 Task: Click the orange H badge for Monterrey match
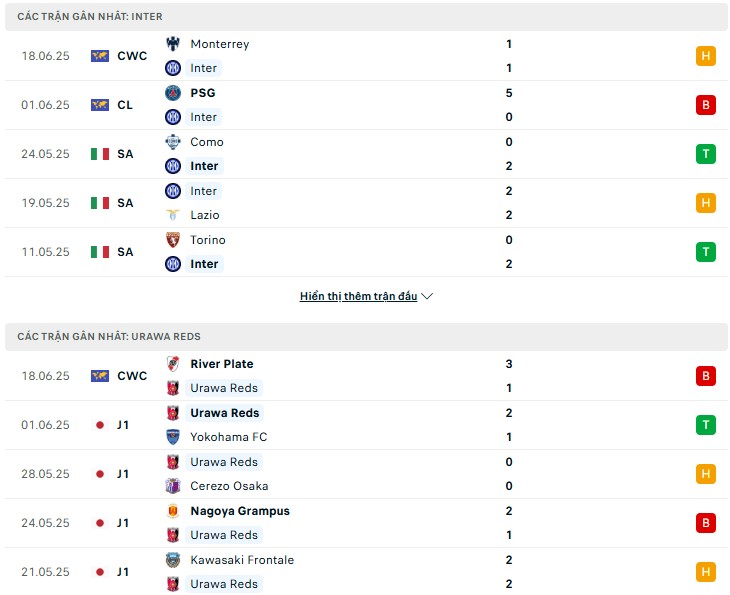pos(705,56)
